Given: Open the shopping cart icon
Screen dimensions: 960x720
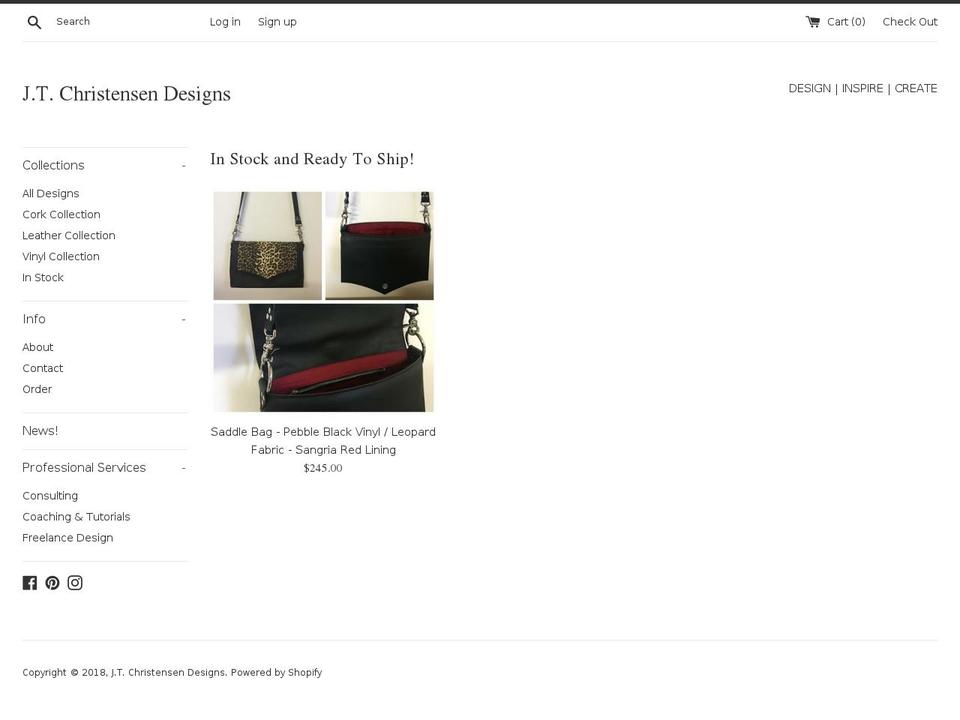Looking at the screenshot, I should coord(812,22).
